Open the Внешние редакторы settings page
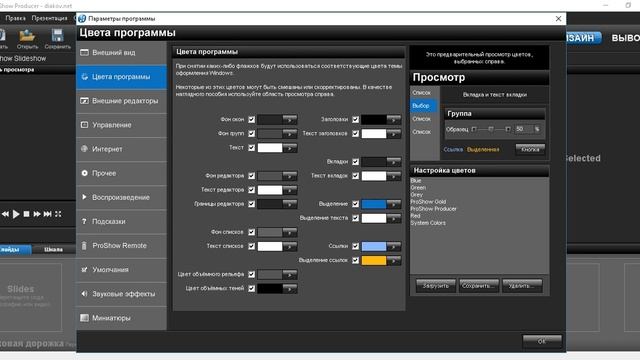Viewport: 640px width, 360px height. [x=121, y=101]
